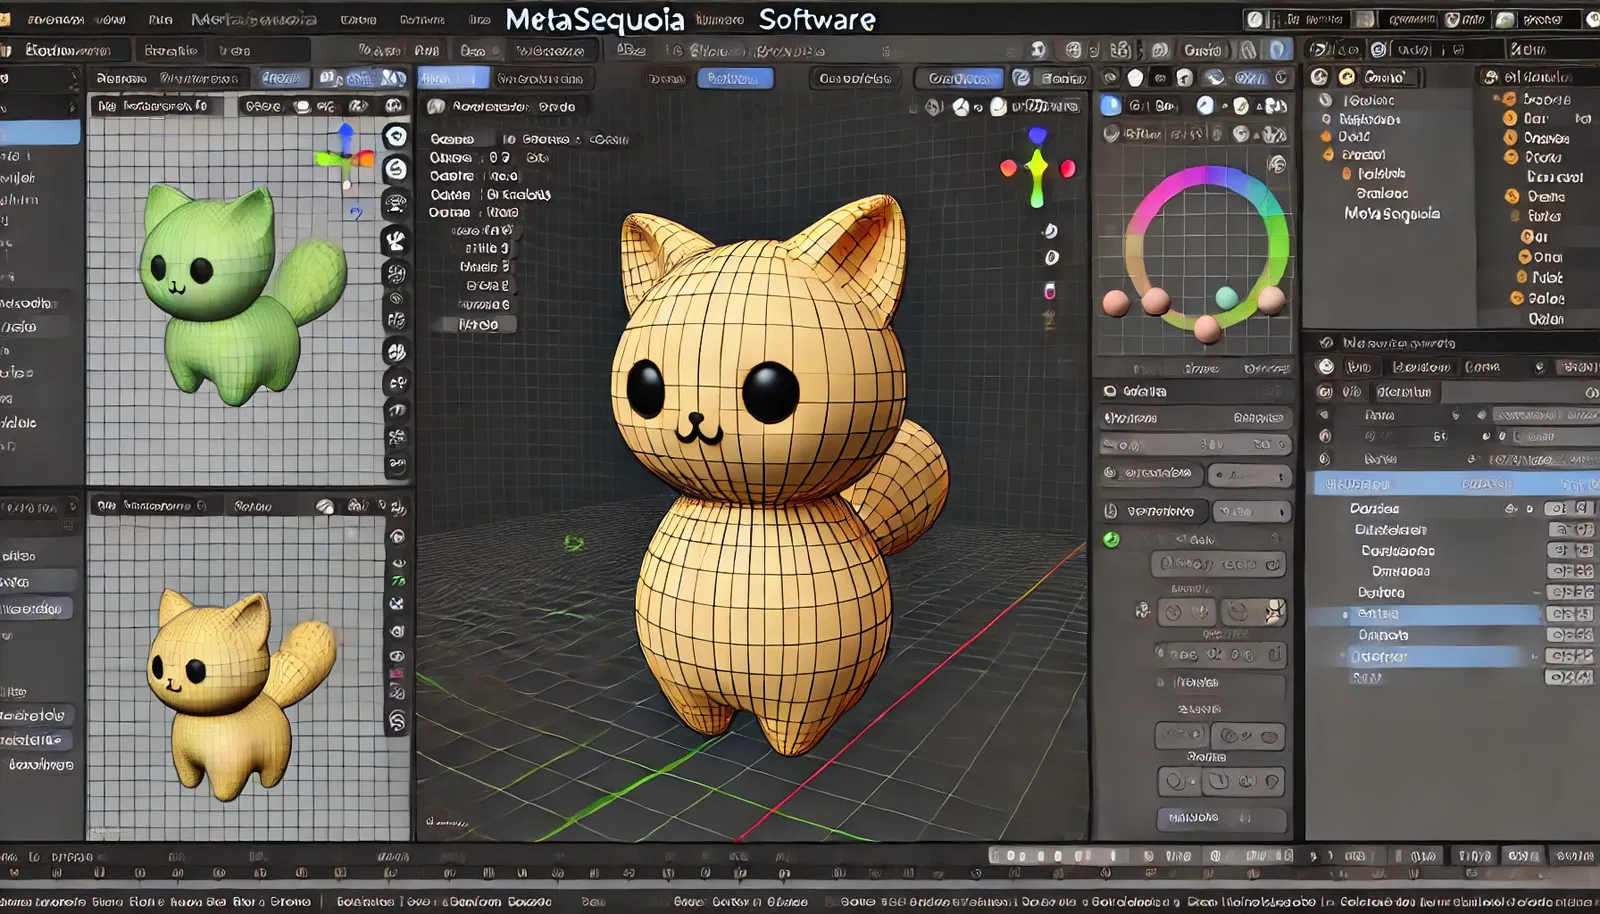
Task: Pick the teal sphere on the color wheel
Action: tap(1227, 297)
